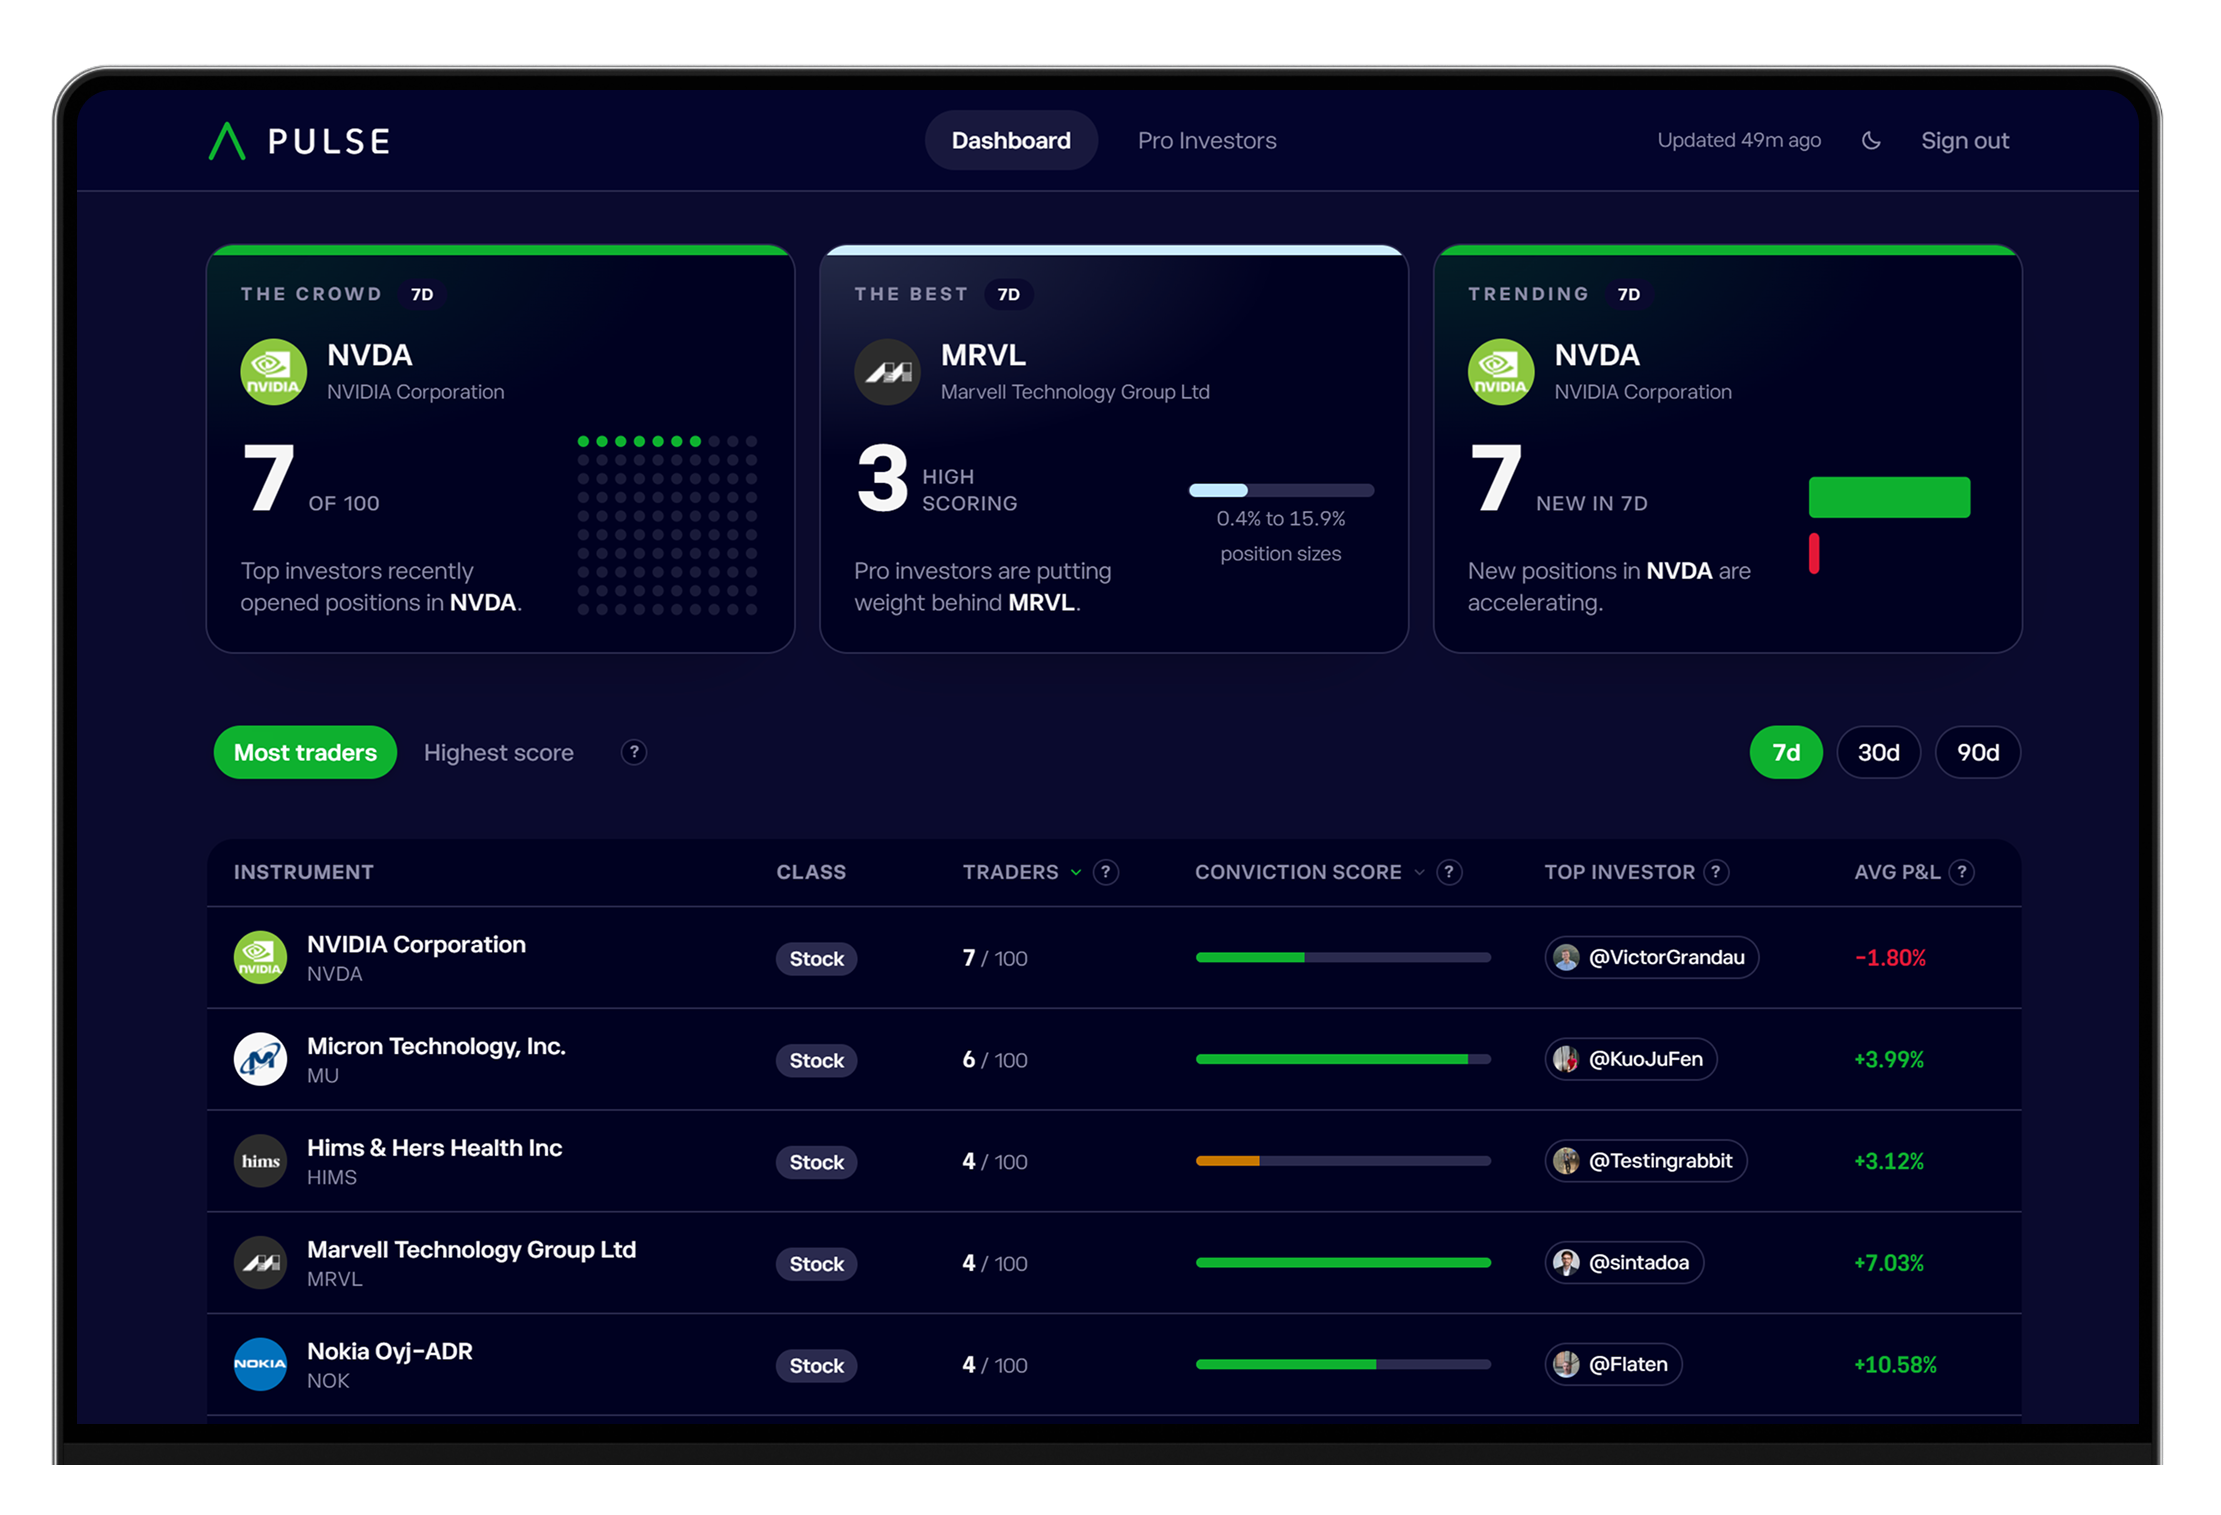Click NVDA logo in Trending card
The width and height of the screenshot is (2221, 1515).
point(1501,372)
